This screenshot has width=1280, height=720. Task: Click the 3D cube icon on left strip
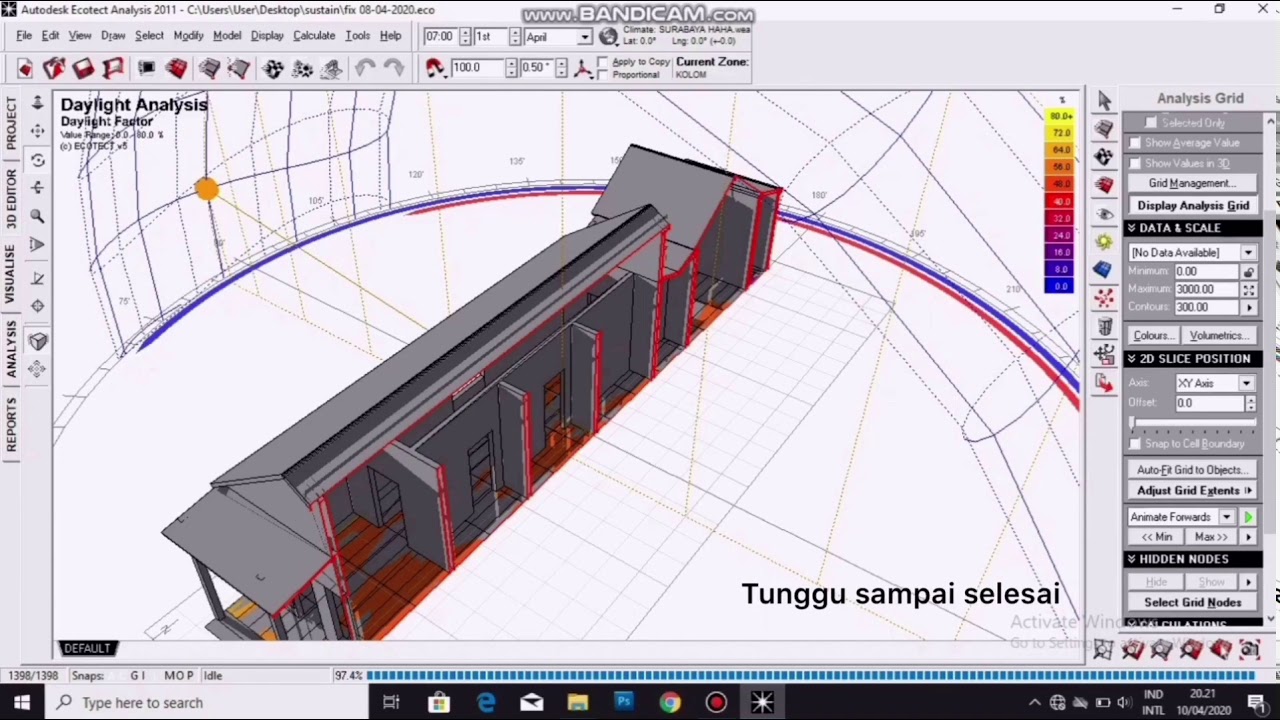pyautogui.click(x=37, y=341)
